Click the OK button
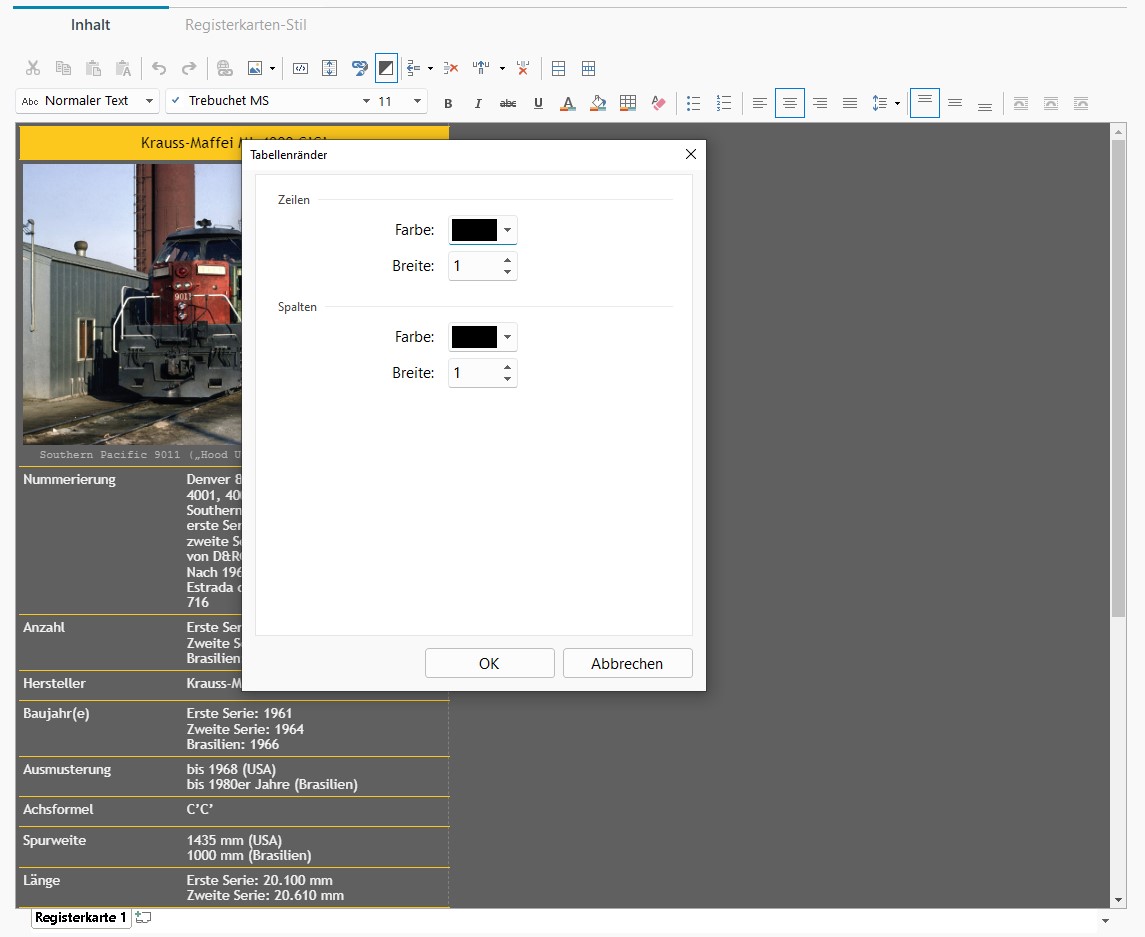Viewport: 1145px width, 937px height. pos(489,663)
